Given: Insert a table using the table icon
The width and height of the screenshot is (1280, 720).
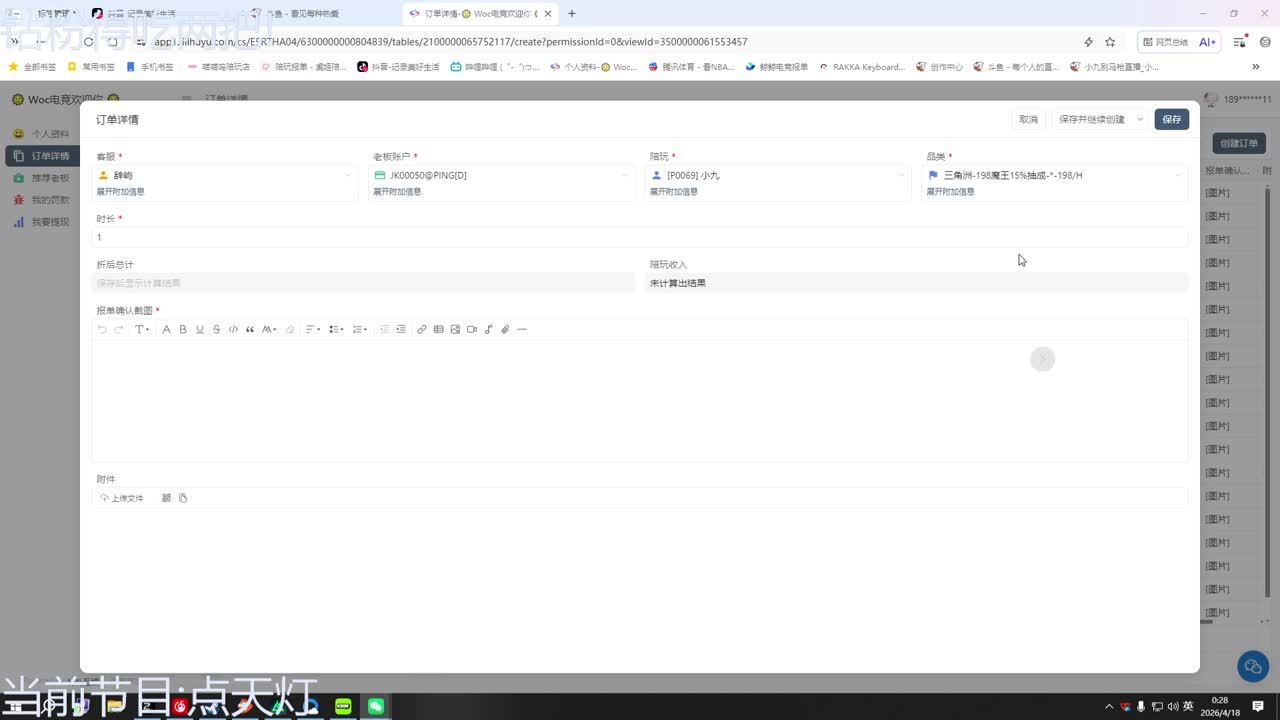Looking at the screenshot, I should pos(438,329).
